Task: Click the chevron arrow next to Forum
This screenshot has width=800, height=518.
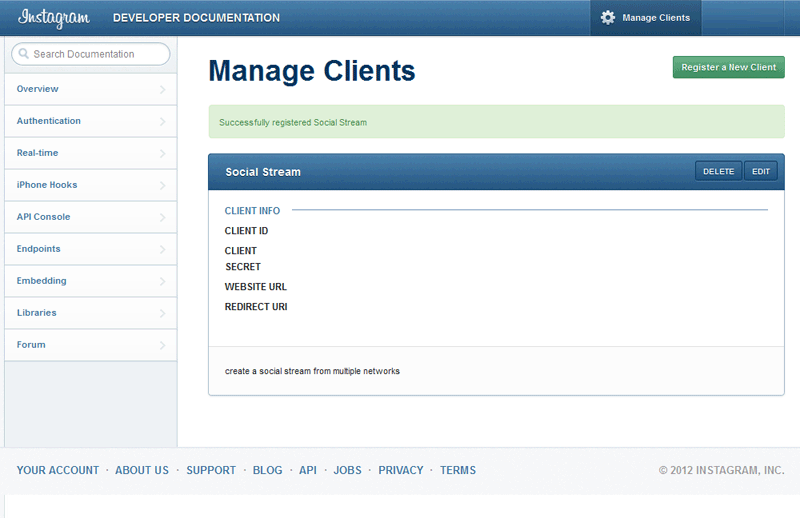Action: [163, 346]
